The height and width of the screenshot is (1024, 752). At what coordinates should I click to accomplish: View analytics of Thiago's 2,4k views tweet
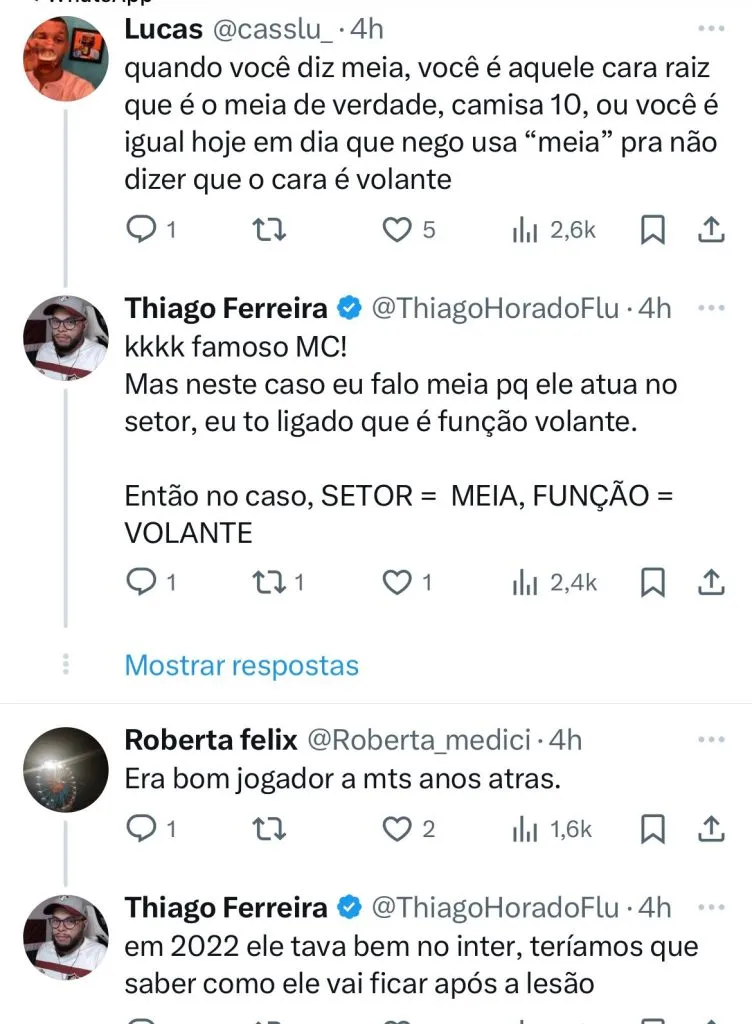[x=555, y=581]
